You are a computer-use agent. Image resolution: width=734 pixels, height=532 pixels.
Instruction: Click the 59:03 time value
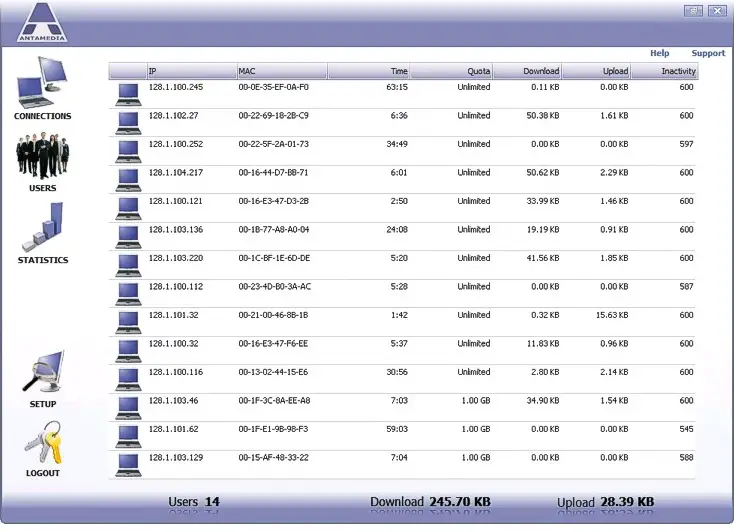click(x=397, y=429)
